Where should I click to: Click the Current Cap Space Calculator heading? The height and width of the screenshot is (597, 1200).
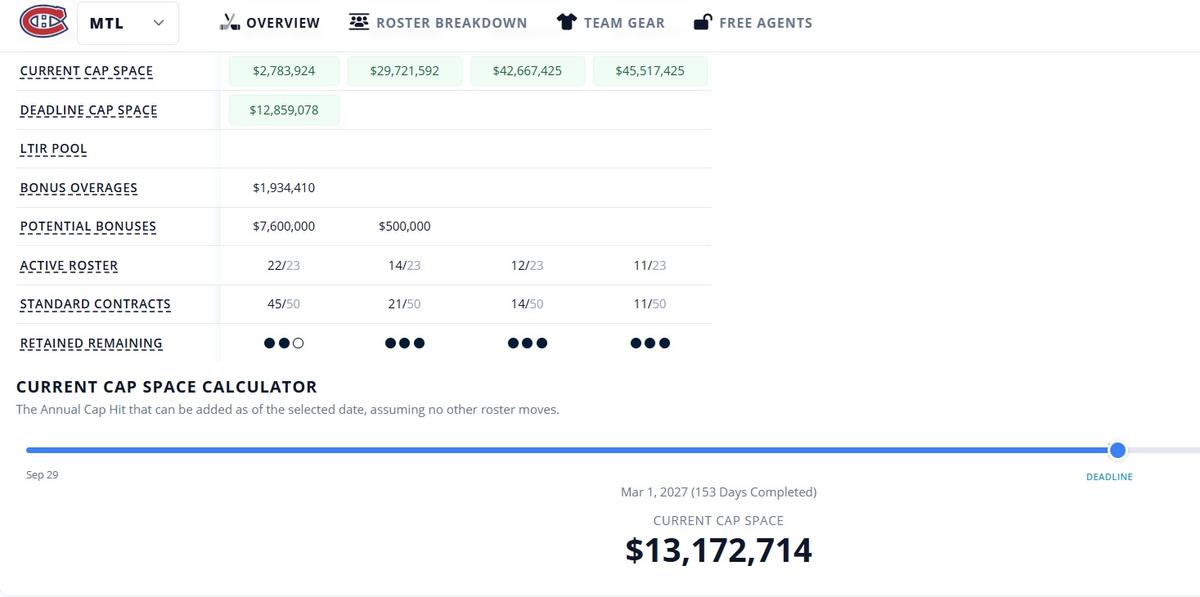point(166,387)
